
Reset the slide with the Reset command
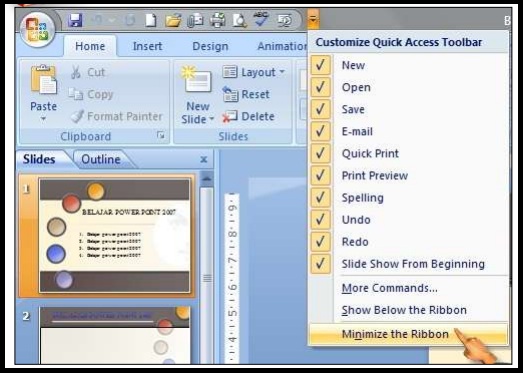[x=246, y=94]
